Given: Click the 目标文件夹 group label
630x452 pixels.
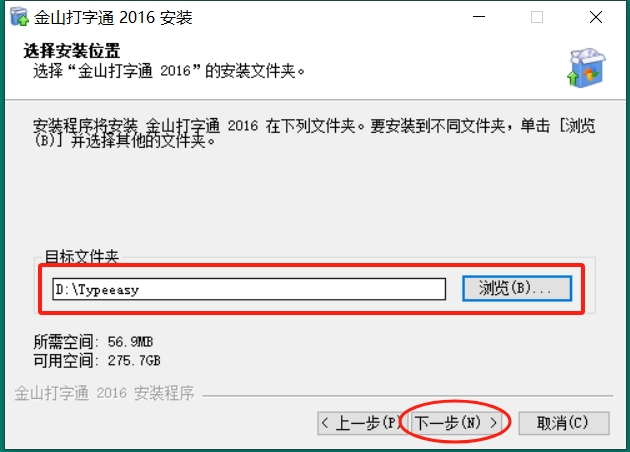Looking at the screenshot, I should [82, 256].
